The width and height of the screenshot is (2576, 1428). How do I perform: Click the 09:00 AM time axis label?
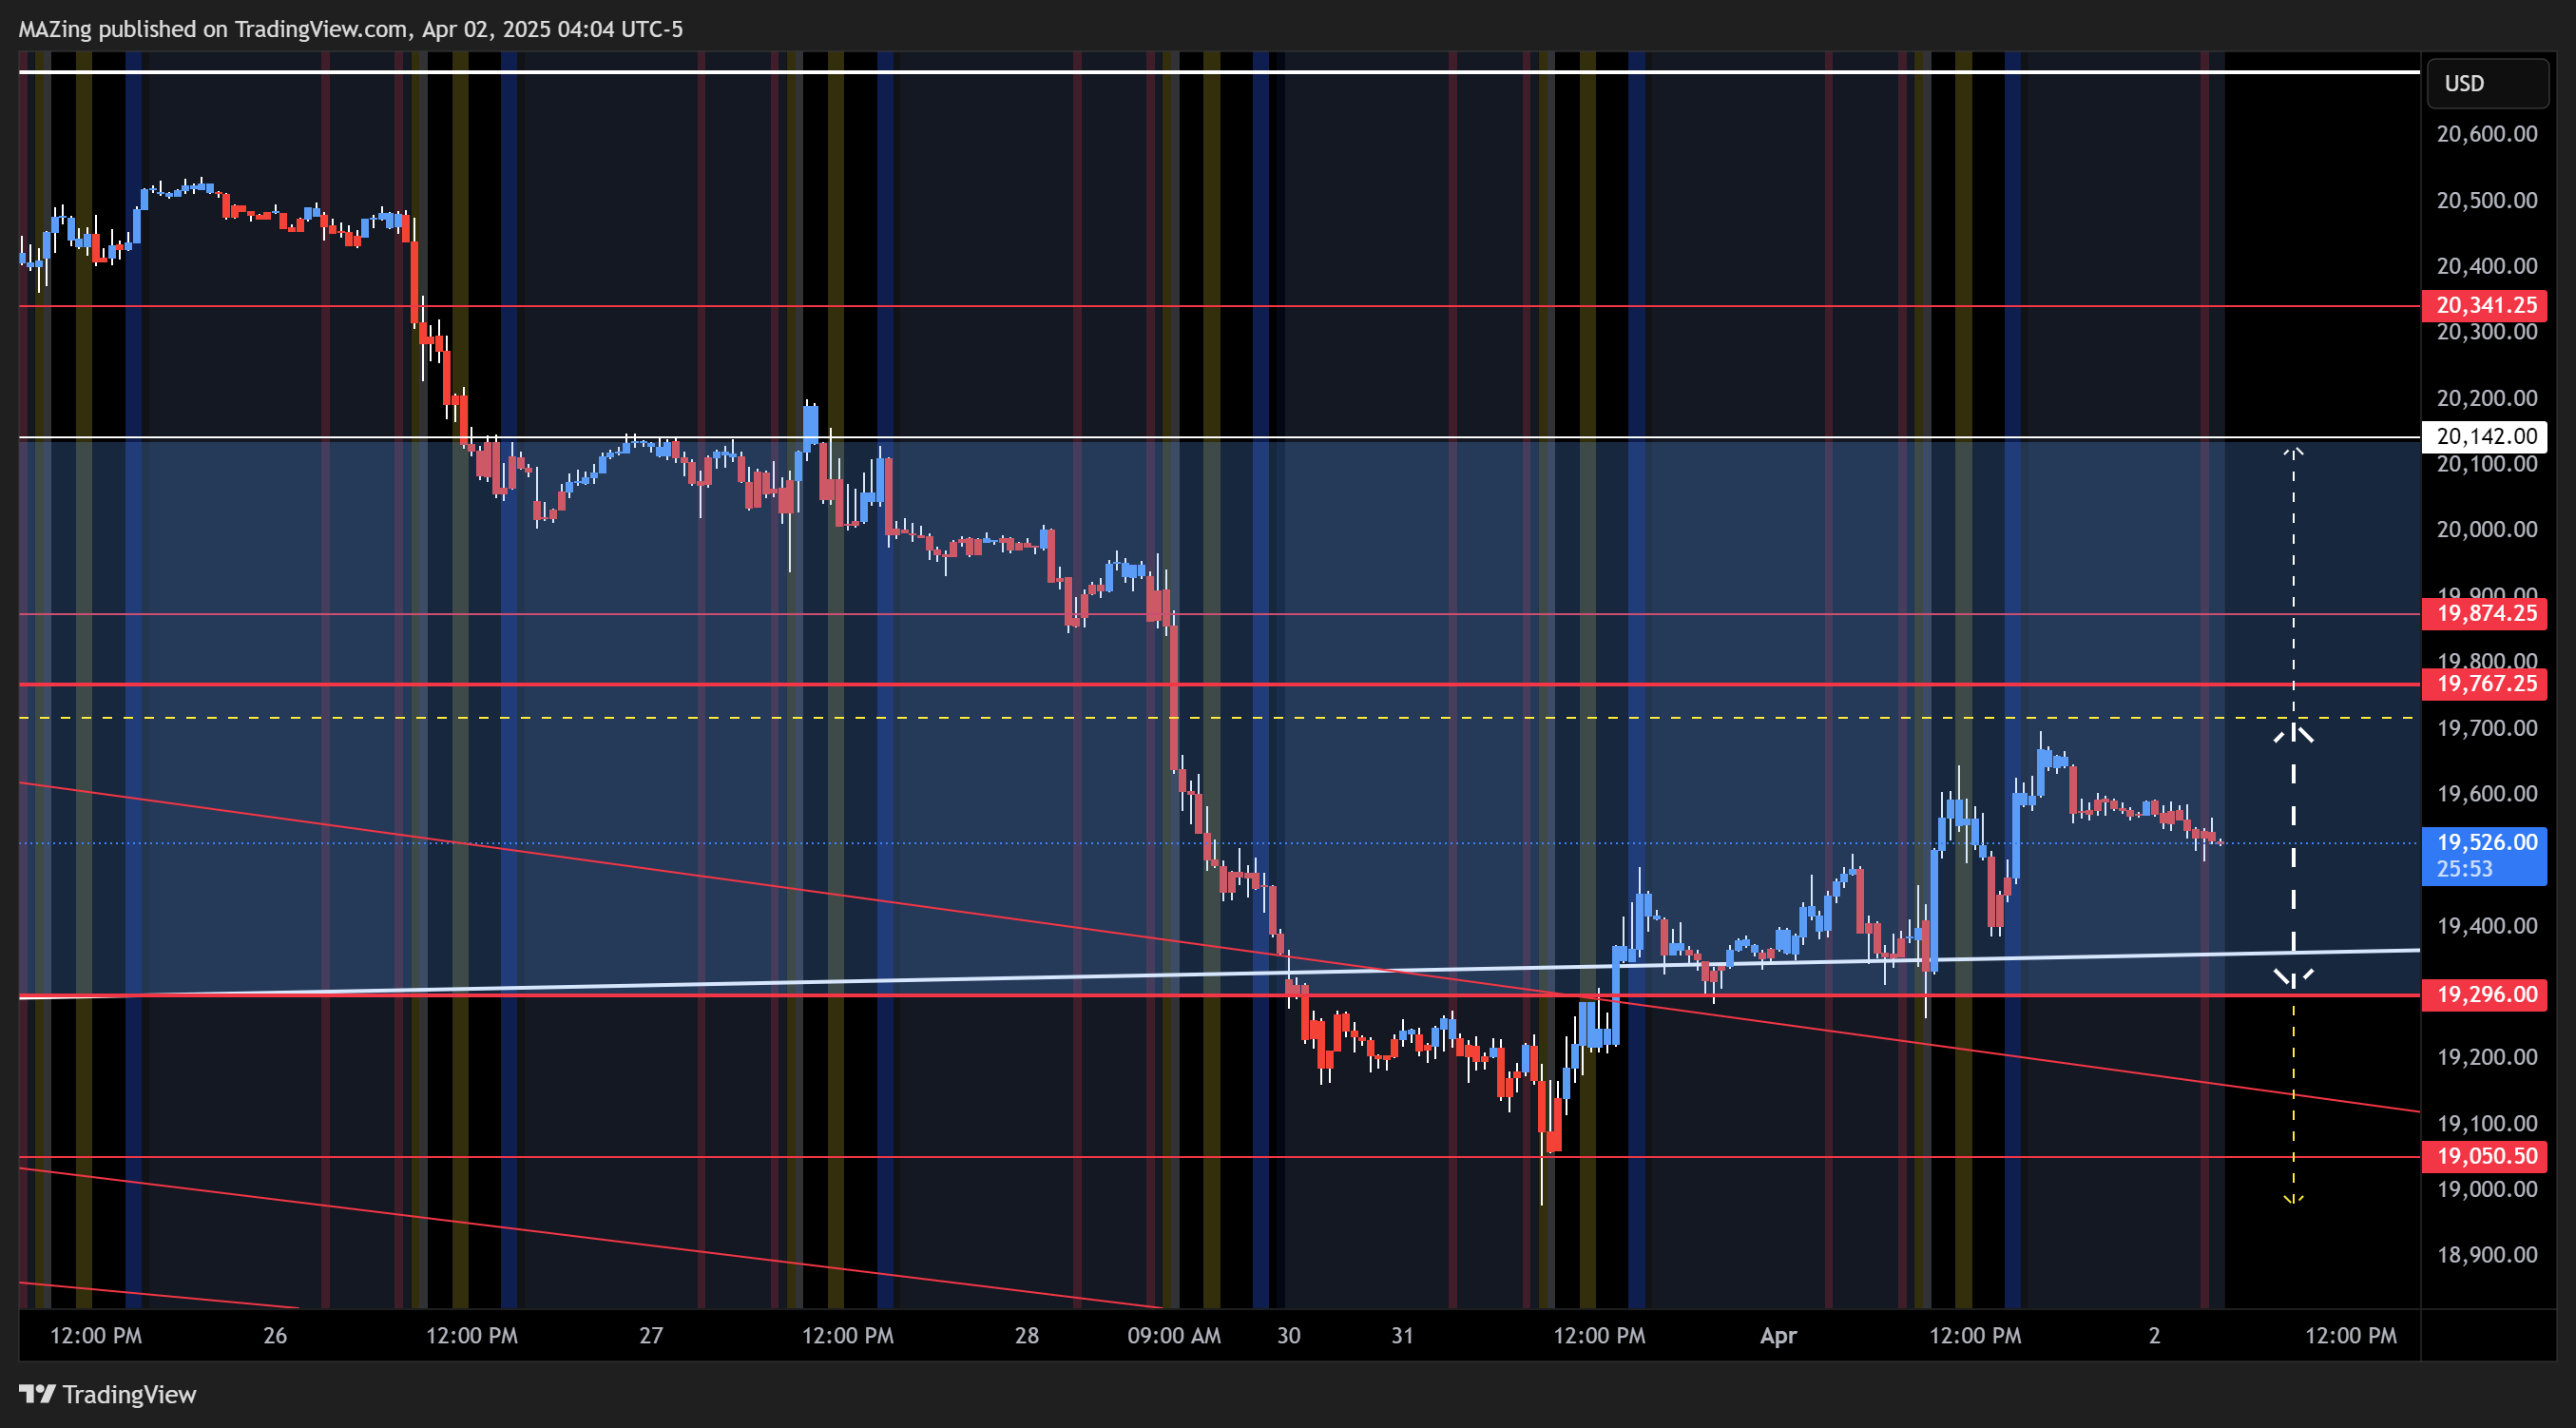point(1174,1335)
